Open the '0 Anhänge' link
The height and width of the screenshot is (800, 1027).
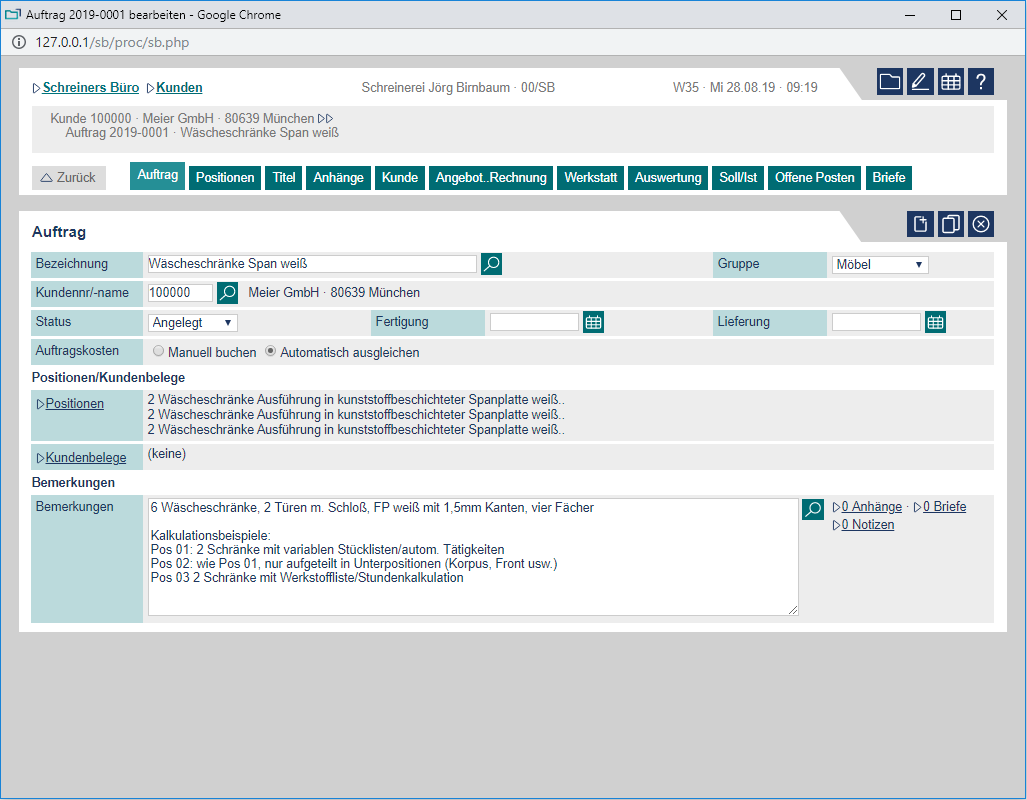(871, 507)
